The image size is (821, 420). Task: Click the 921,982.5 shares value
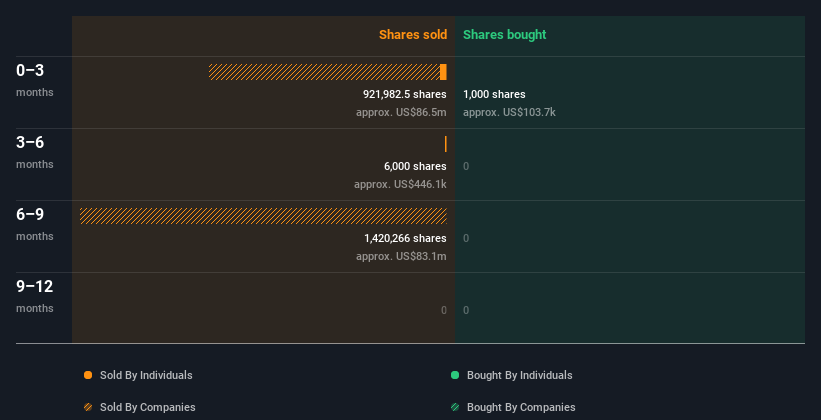tap(405, 94)
